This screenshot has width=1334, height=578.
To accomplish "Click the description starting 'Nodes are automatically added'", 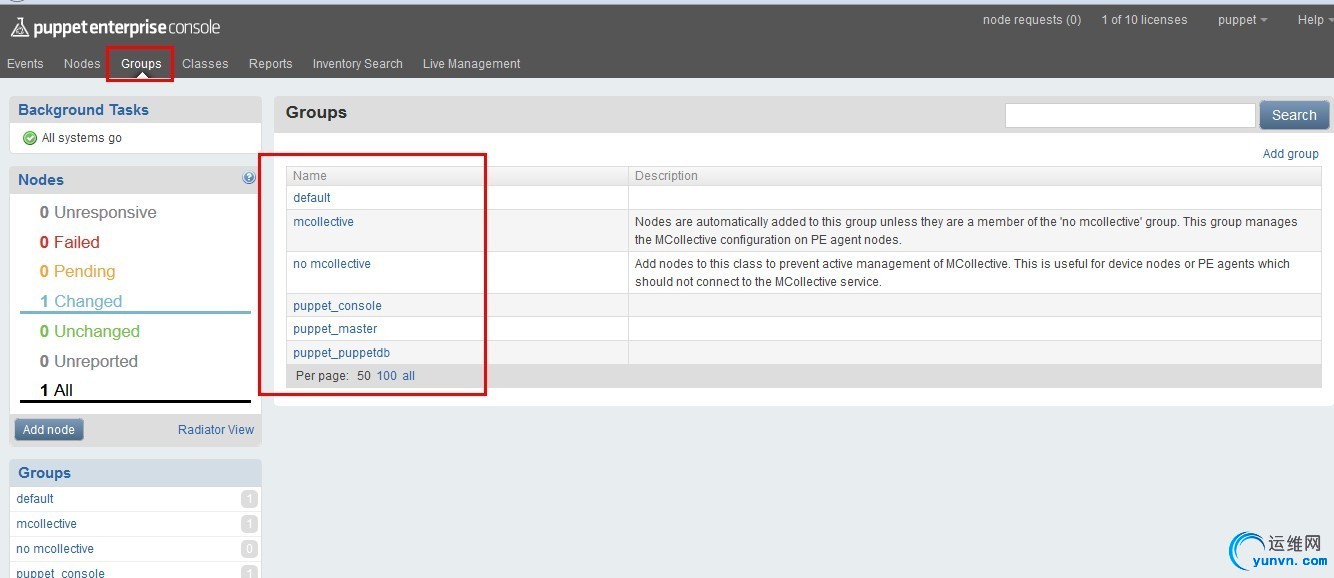I will coord(966,231).
